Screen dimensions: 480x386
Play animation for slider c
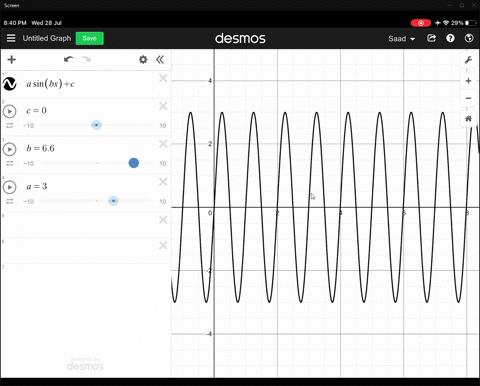coord(10,111)
